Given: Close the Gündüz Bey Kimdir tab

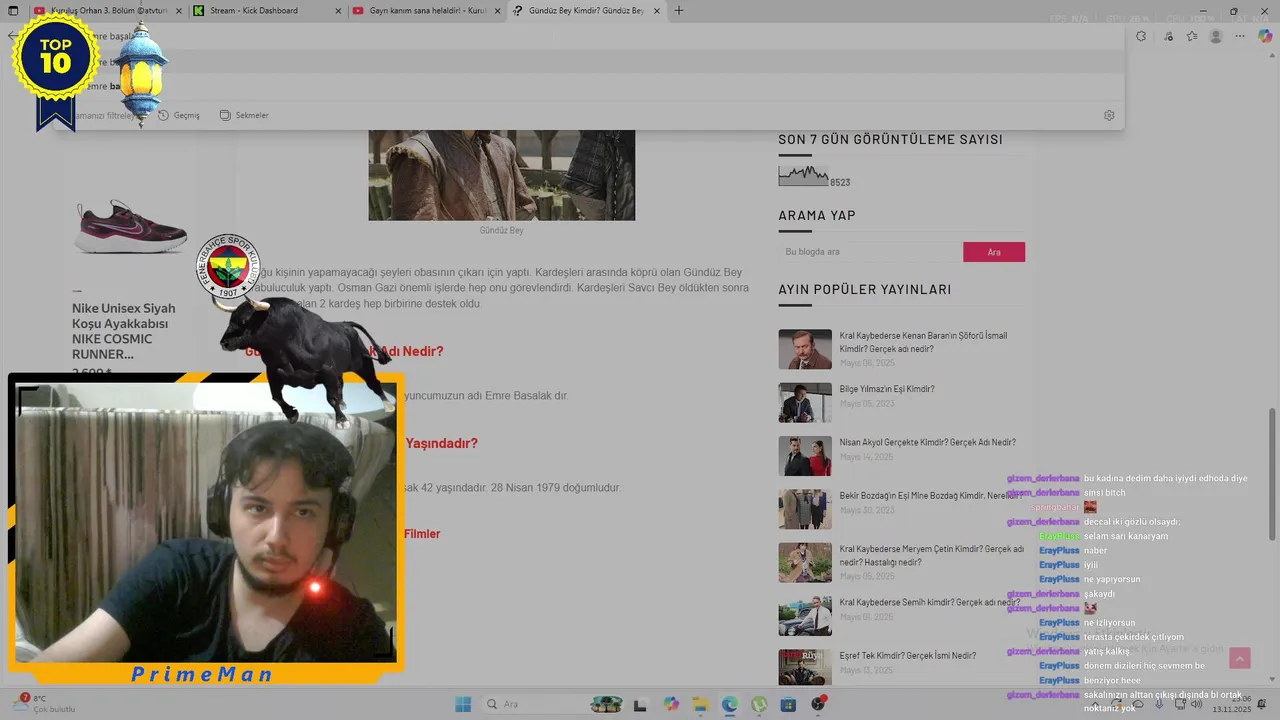Looking at the screenshot, I should (x=656, y=11).
